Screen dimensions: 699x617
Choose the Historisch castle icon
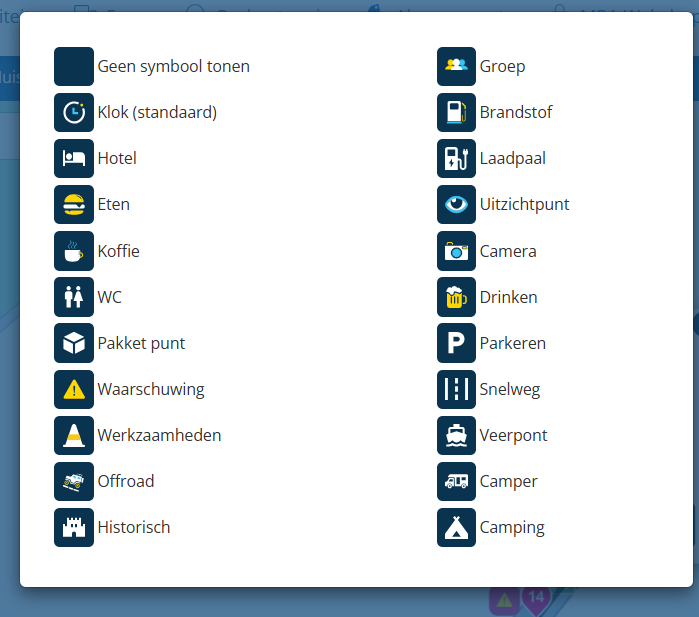coord(74,527)
